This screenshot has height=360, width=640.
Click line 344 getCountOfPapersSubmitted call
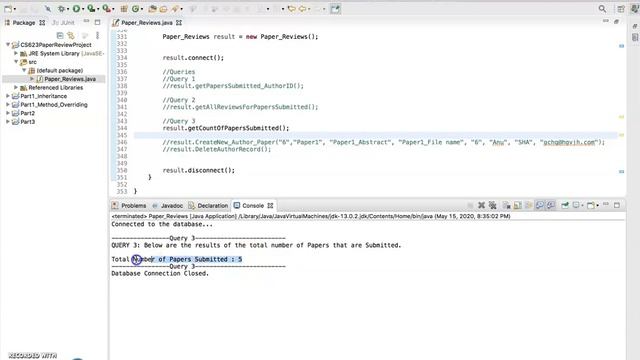point(226,128)
